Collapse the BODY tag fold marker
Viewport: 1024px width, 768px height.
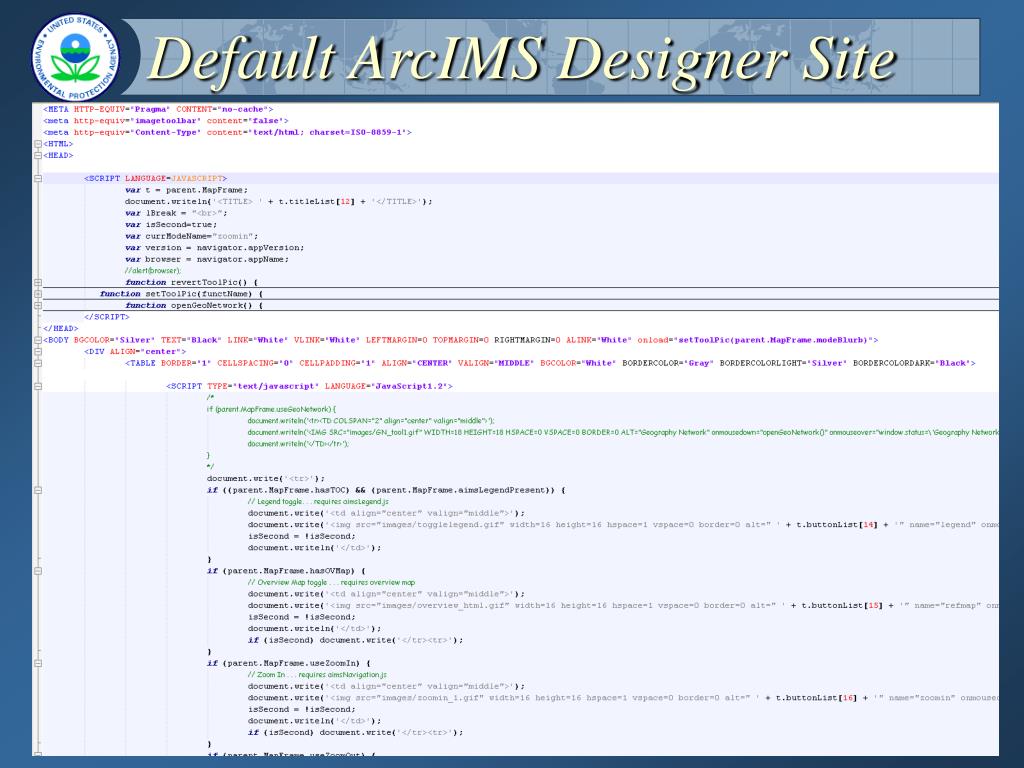point(38,340)
